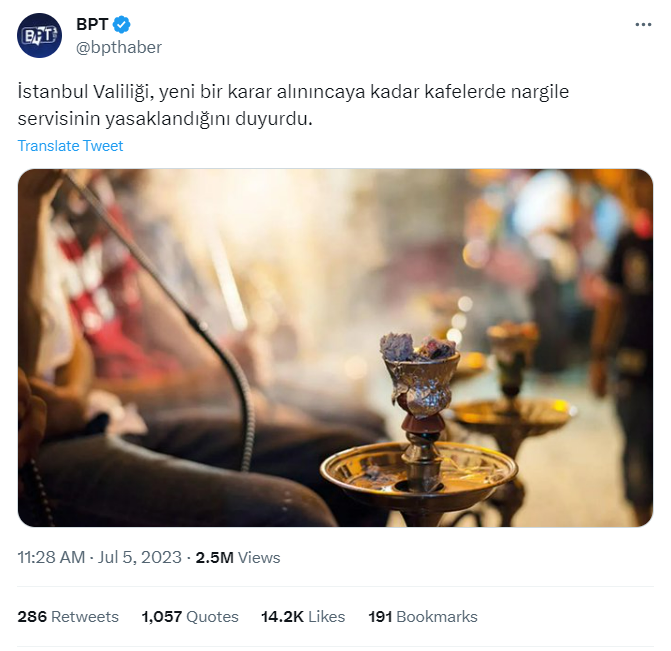Click the Jul 5, 2023 date
Viewport: 671px width, 651px height.
[x=140, y=557]
